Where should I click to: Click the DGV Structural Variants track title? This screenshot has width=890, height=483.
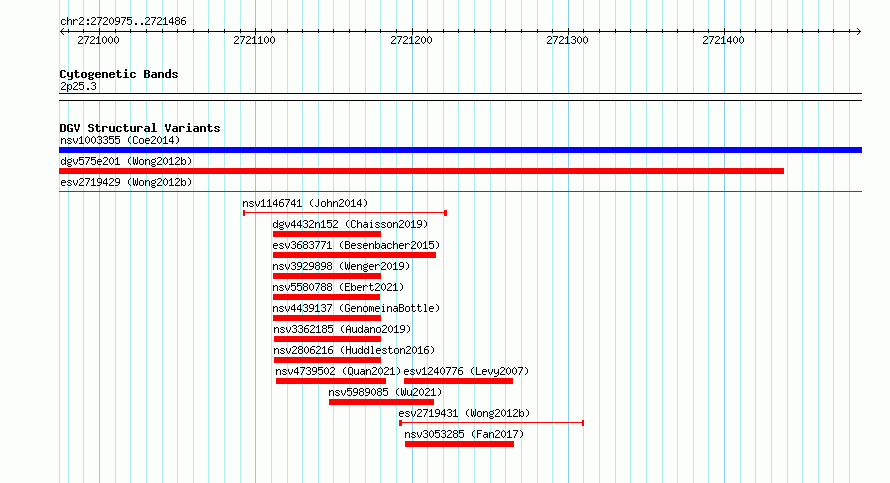click(140, 128)
